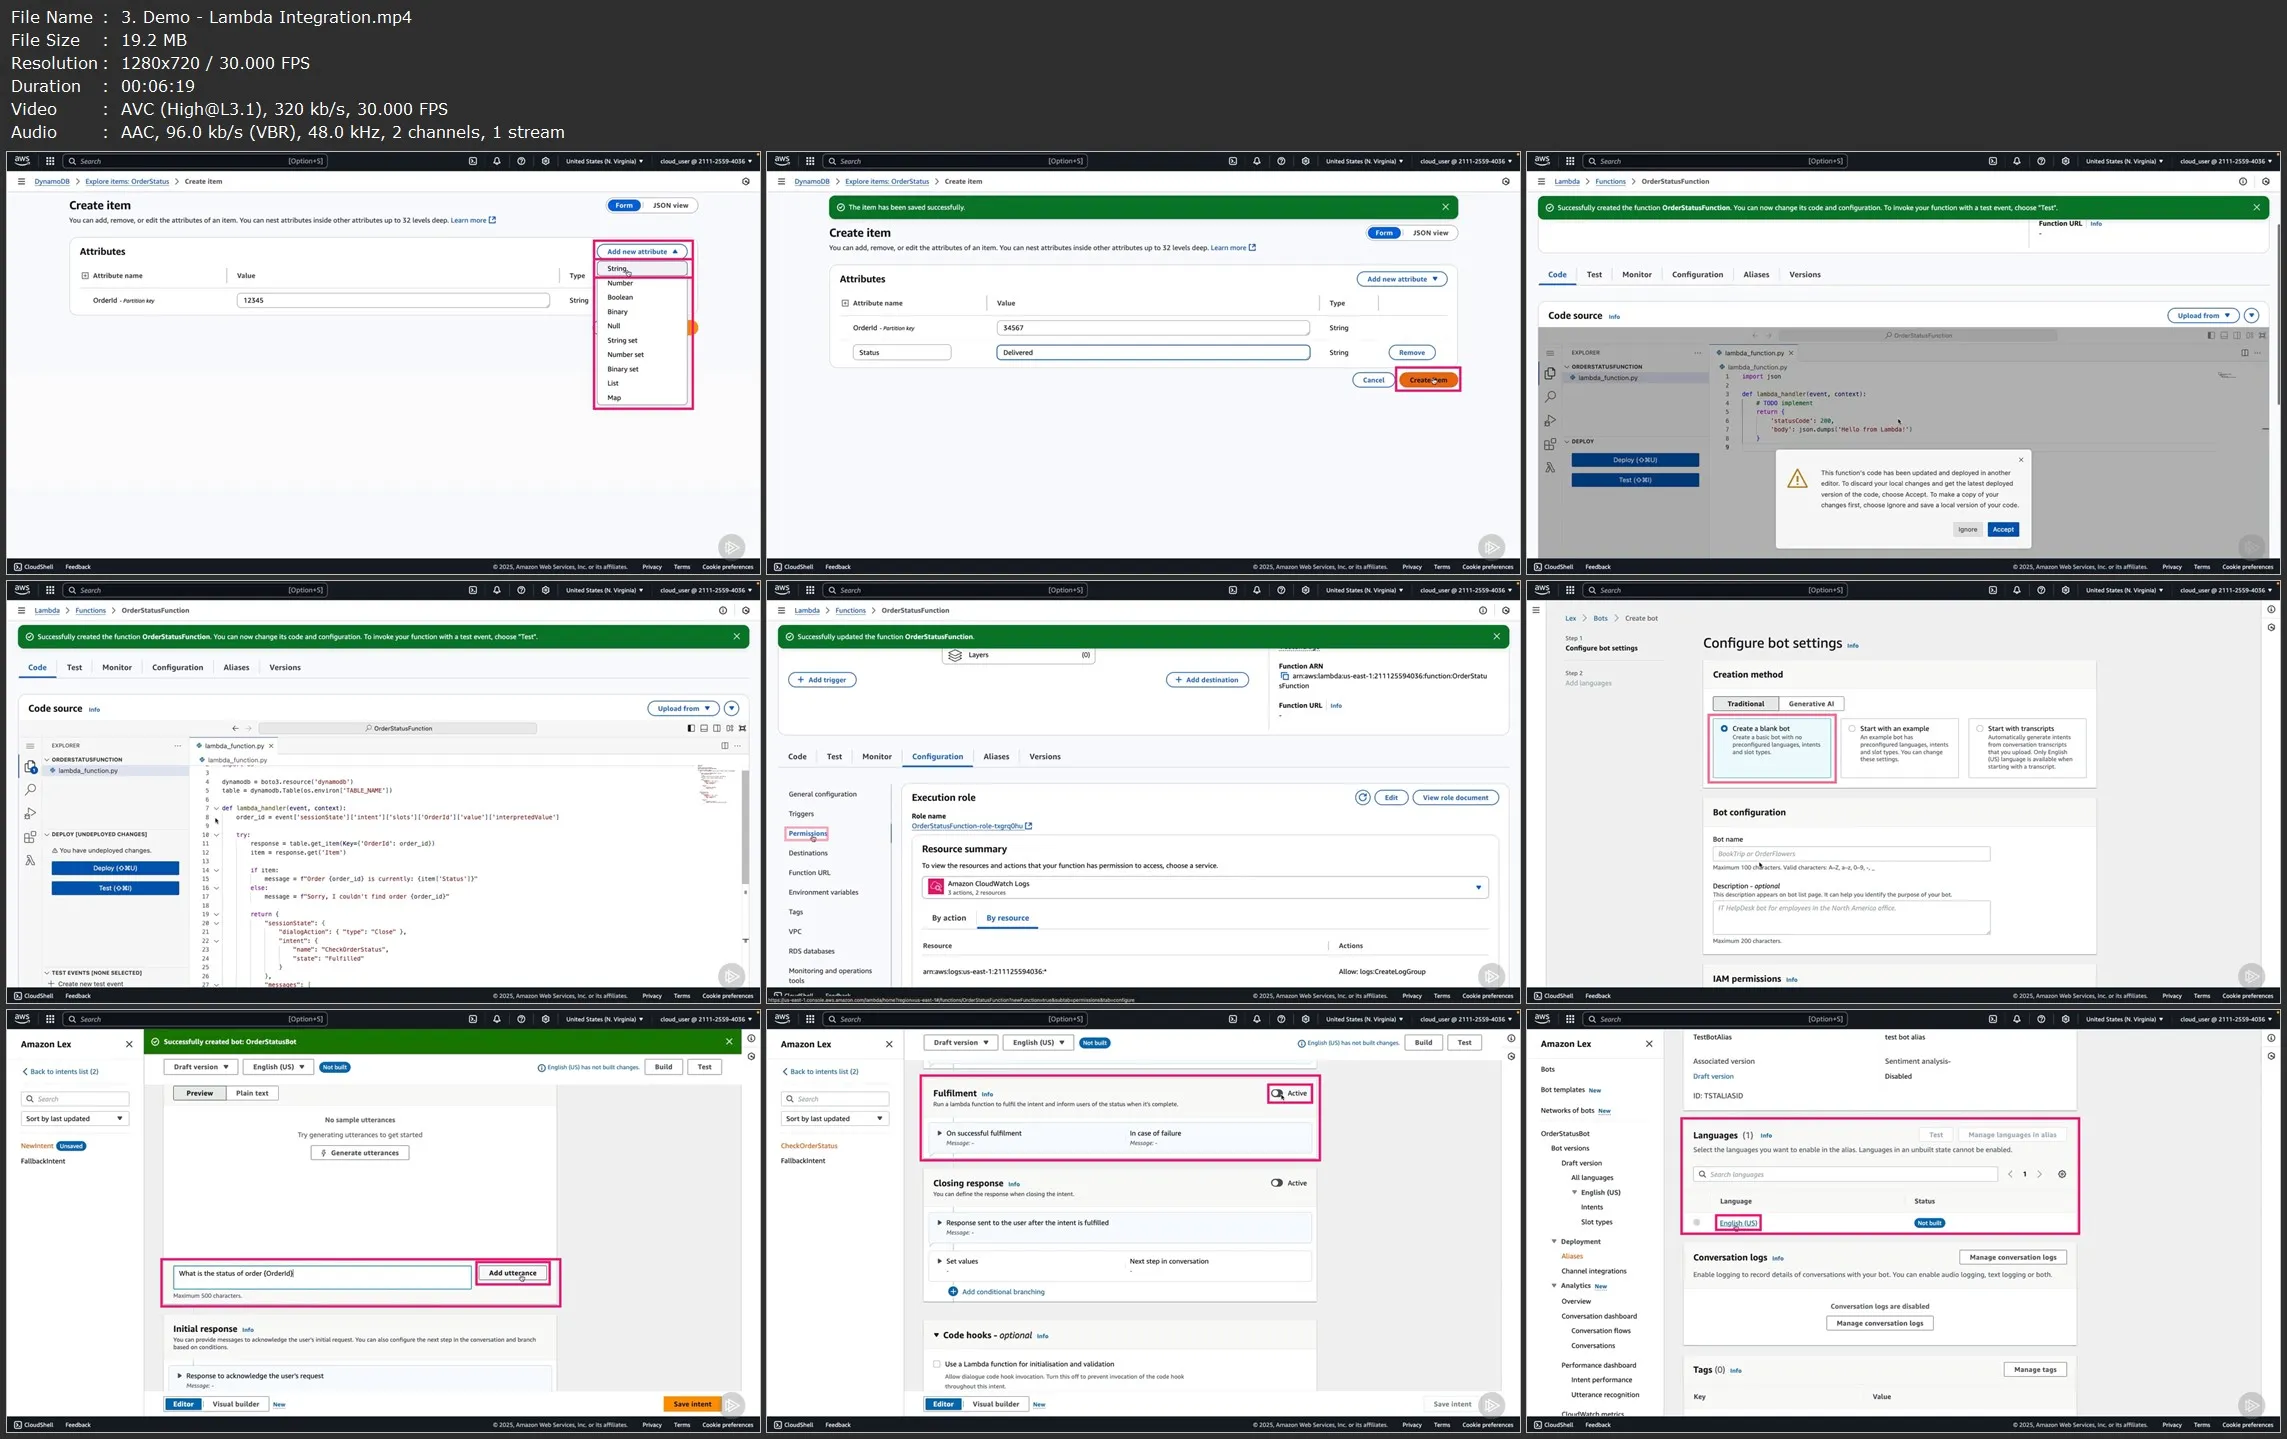Open Amazon CloudWatch Logs resource dropdown
The image size is (2287, 1439).
click(x=1205, y=887)
